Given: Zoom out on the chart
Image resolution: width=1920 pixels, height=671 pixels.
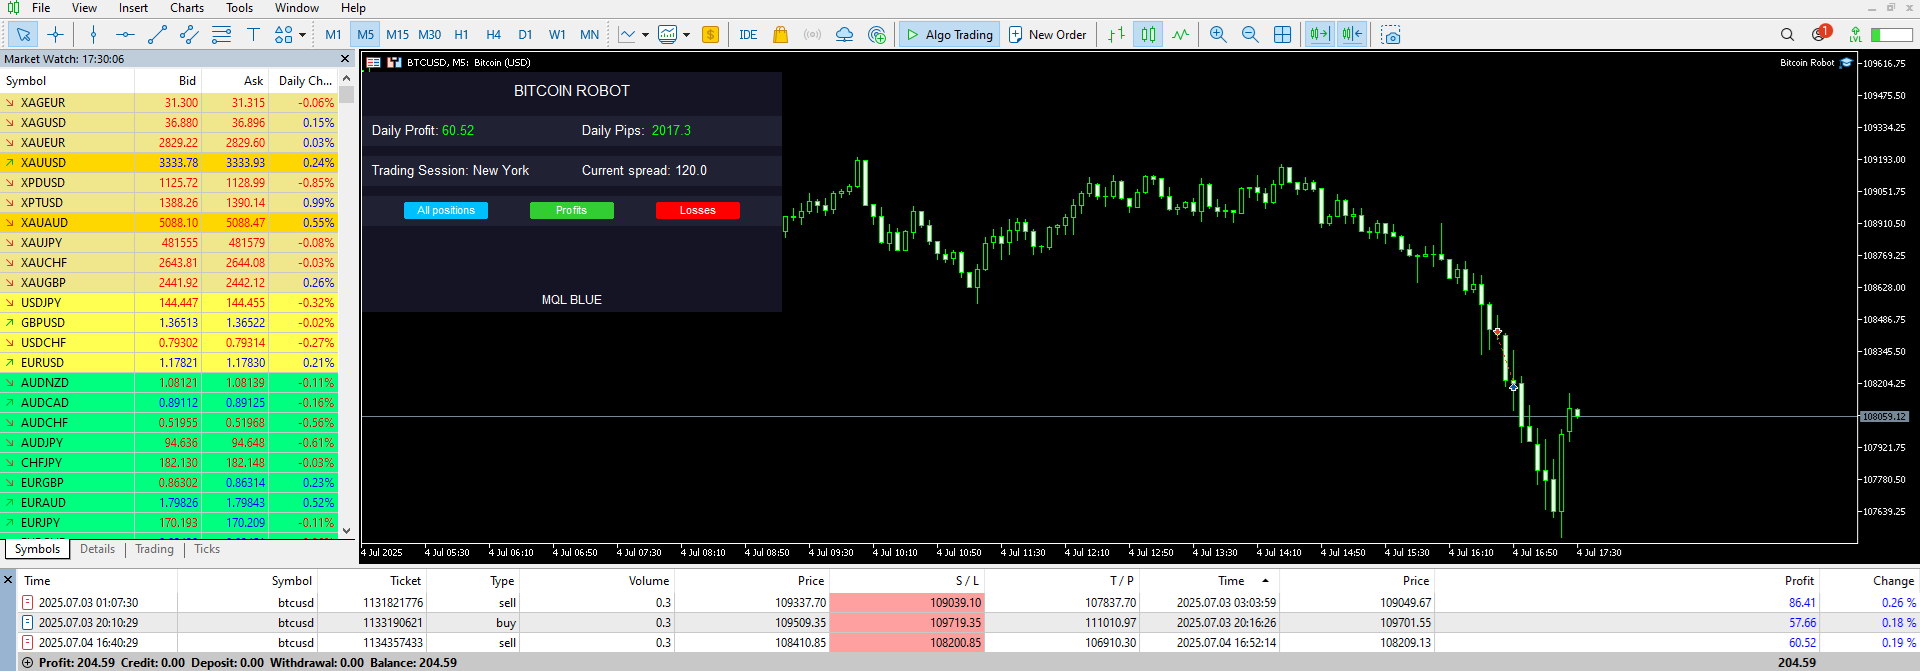Looking at the screenshot, I should [1250, 35].
